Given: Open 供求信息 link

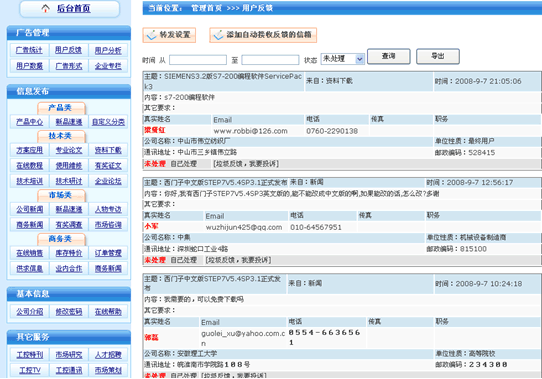Looking at the screenshot, I should pyautogui.click(x=29, y=268).
